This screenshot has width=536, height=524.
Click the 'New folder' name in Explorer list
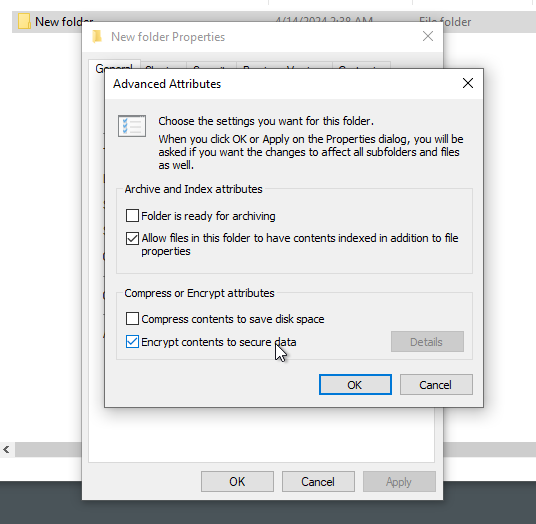click(64, 22)
